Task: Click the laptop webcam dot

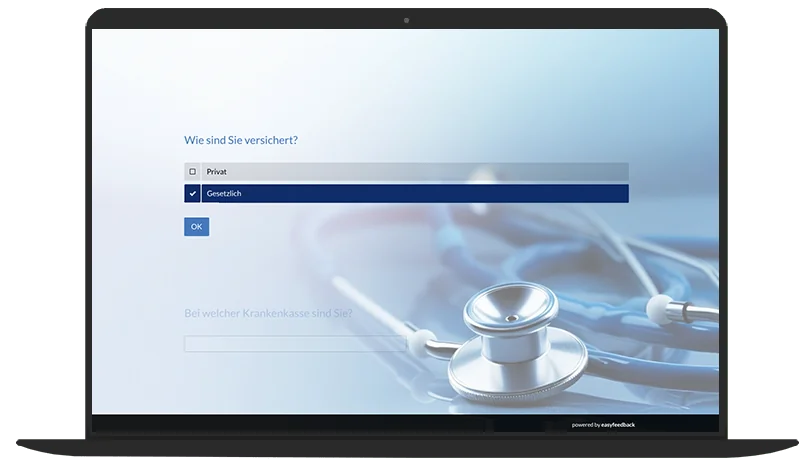Action: pos(406,20)
